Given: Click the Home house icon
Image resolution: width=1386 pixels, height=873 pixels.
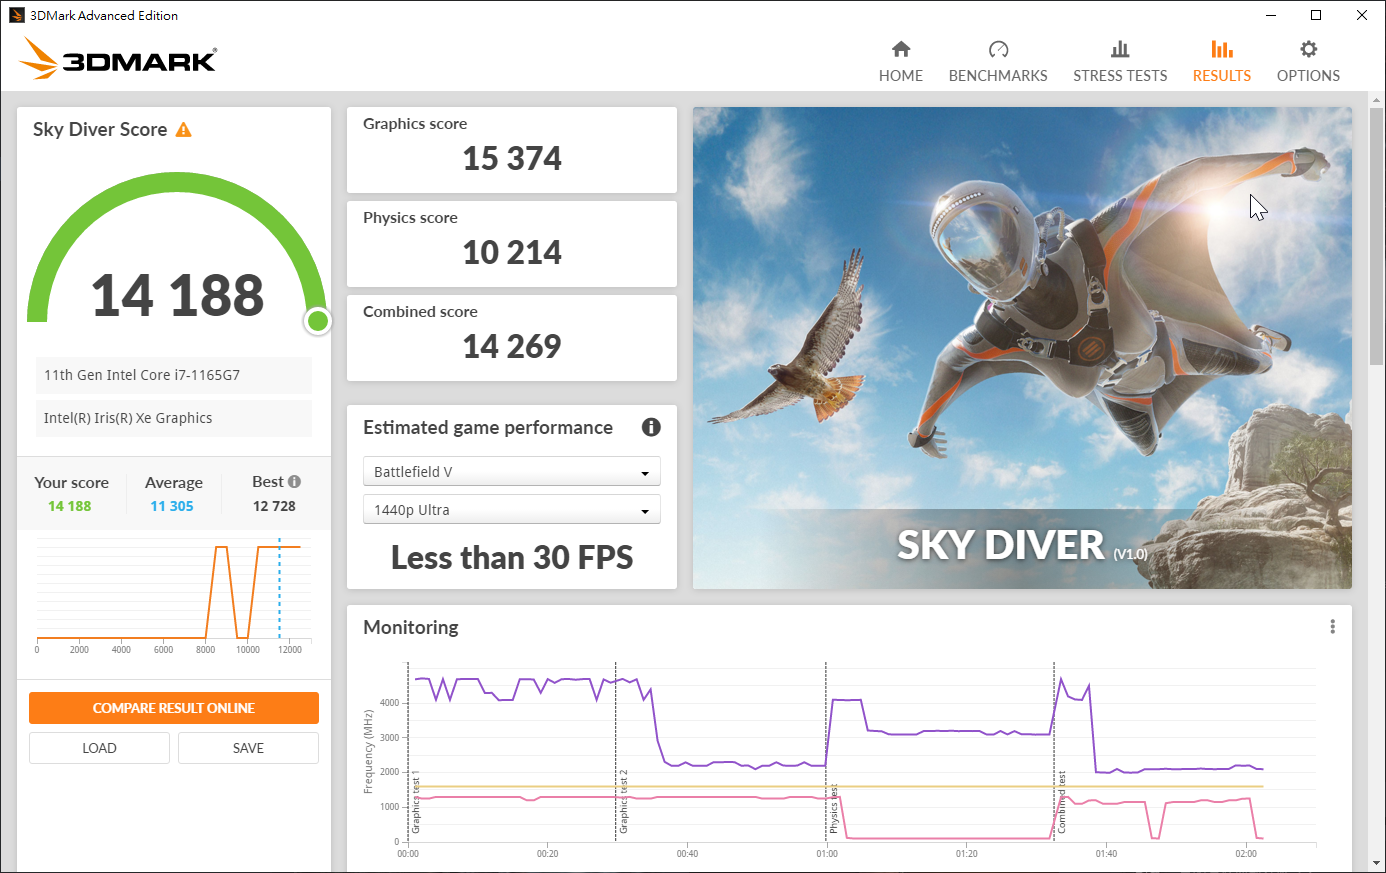Looking at the screenshot, I should [901, 49].
